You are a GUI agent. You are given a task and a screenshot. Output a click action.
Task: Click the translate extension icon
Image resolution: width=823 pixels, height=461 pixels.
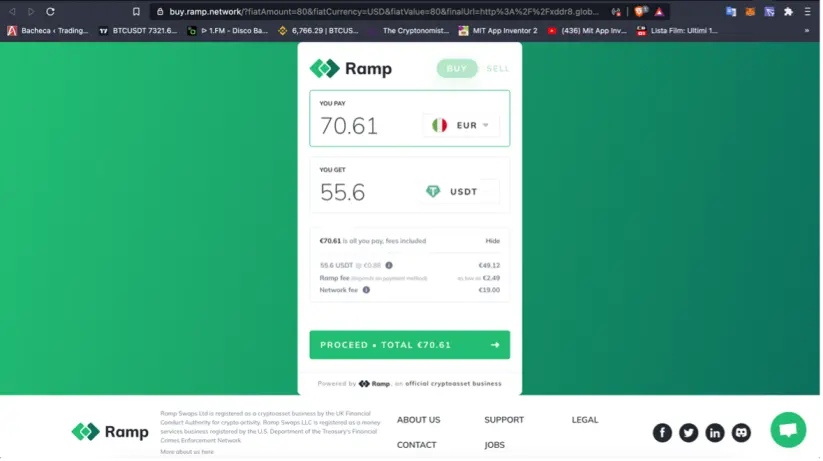tap(731, 11)
